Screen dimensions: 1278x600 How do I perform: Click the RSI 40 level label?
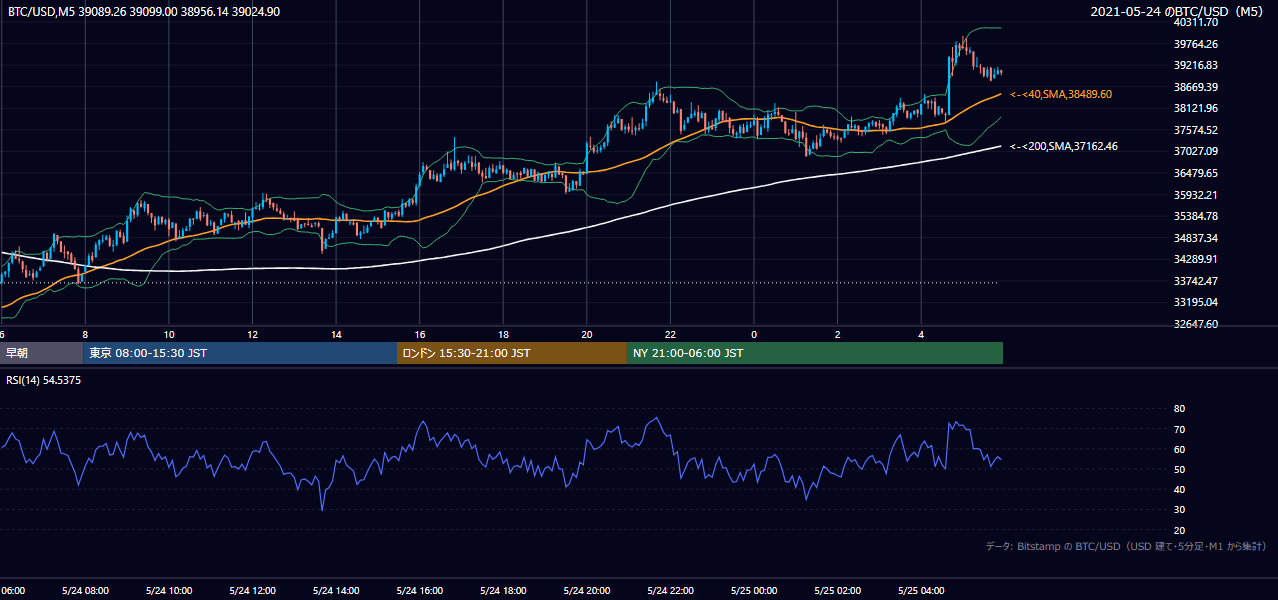pyautogui.click(x=1179, y=490)
